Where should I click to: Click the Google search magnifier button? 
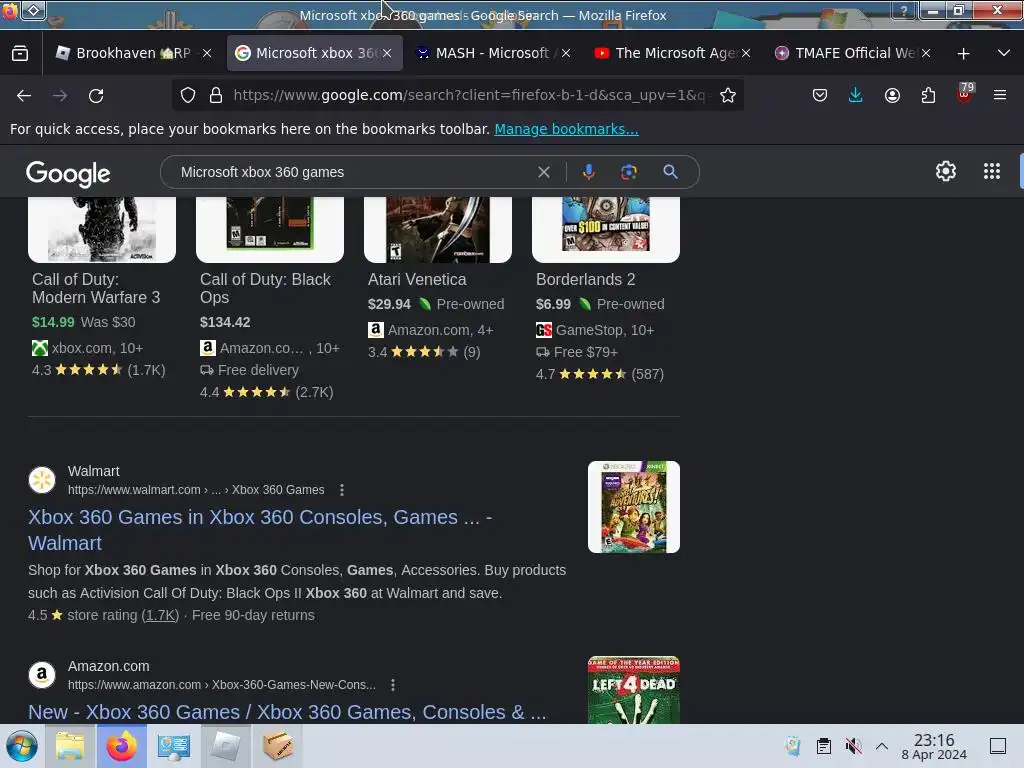pyautogui.click(x=670, y=172)
